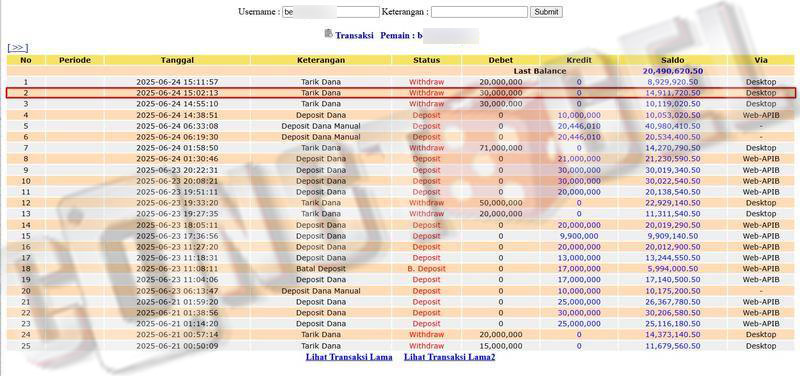Screen dimensions: 800x376
Task: Open the Lihat Transaksi Lama link
Action: pos(349,357)
